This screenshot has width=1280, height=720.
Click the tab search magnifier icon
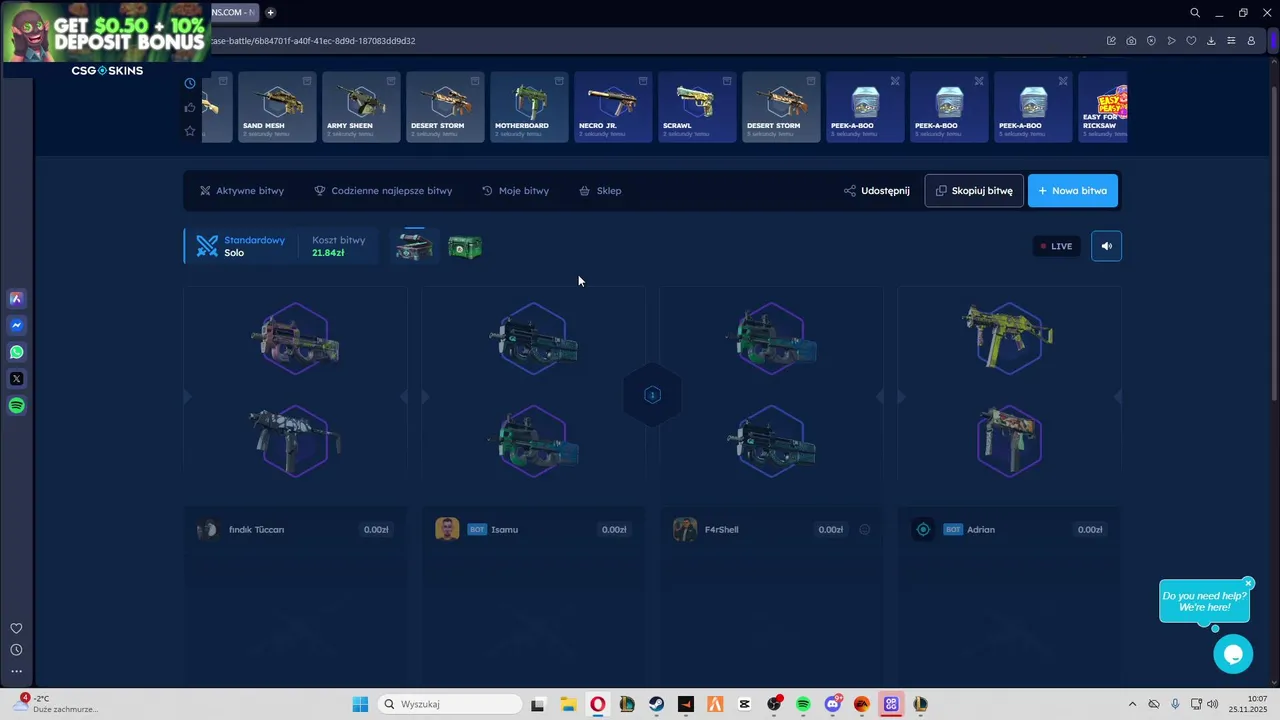[x=1195, y=13]
